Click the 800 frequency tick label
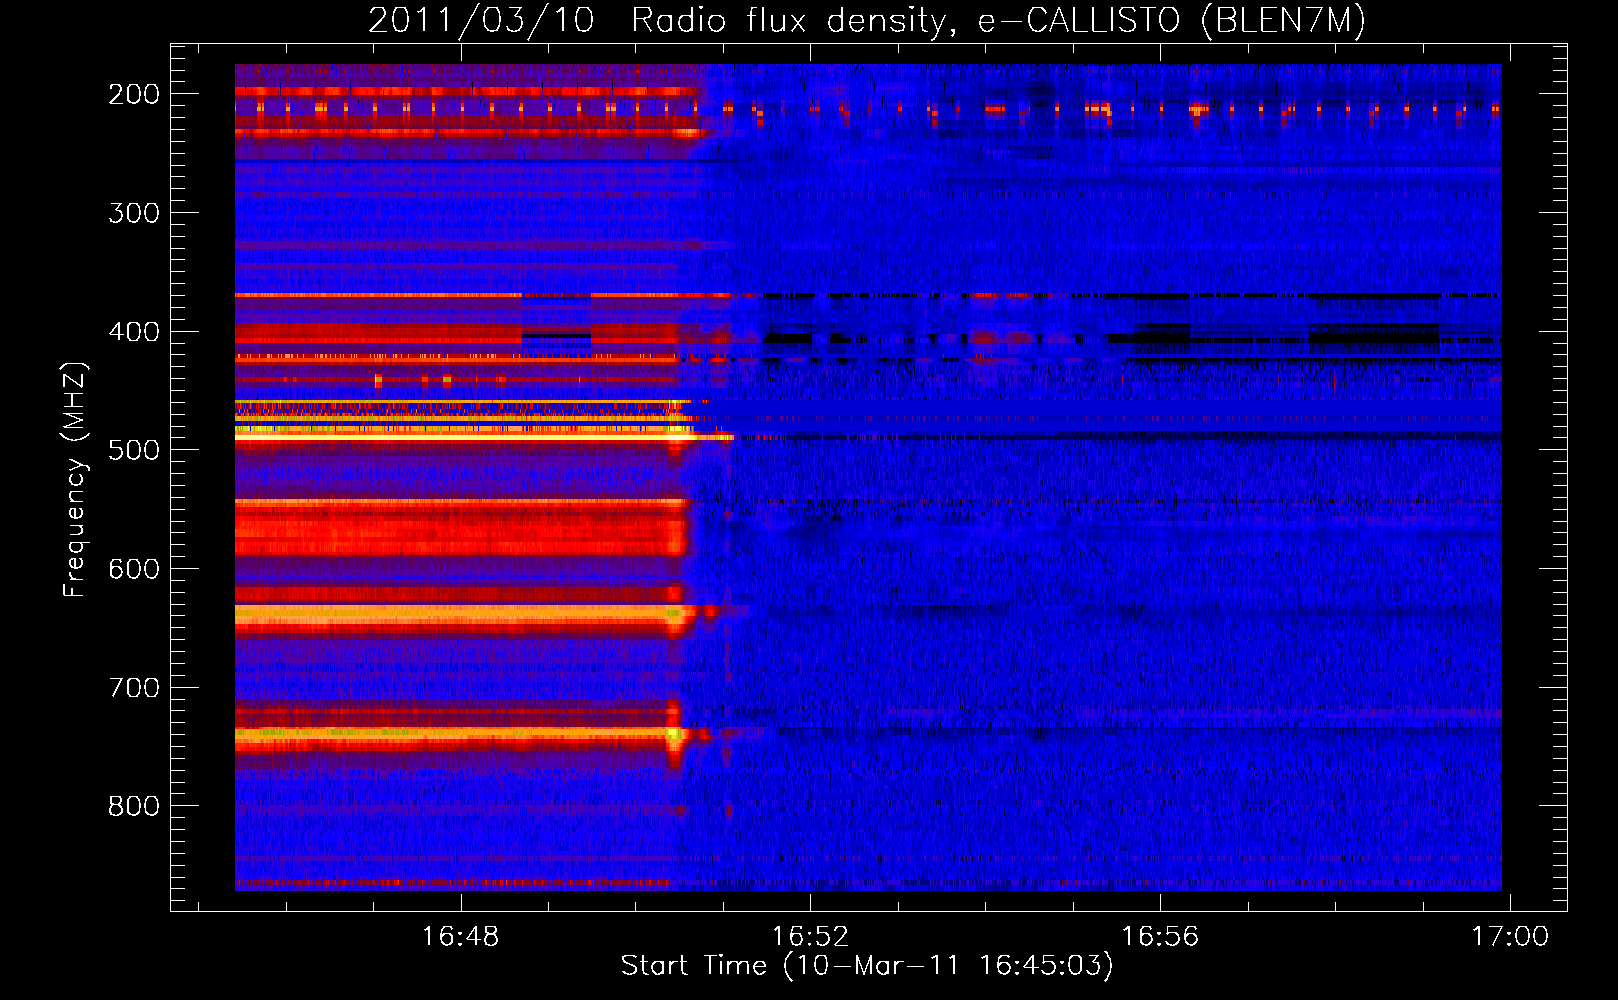Image resolution: width=1618 pixels, height=1000 pixels. tap(134, 806)
